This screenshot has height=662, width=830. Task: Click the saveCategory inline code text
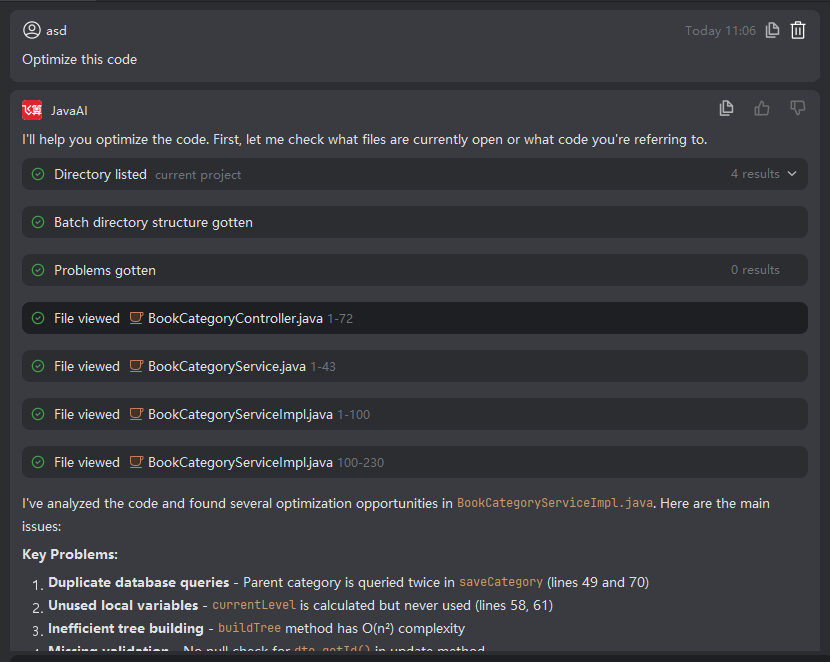tap(500, 582)
